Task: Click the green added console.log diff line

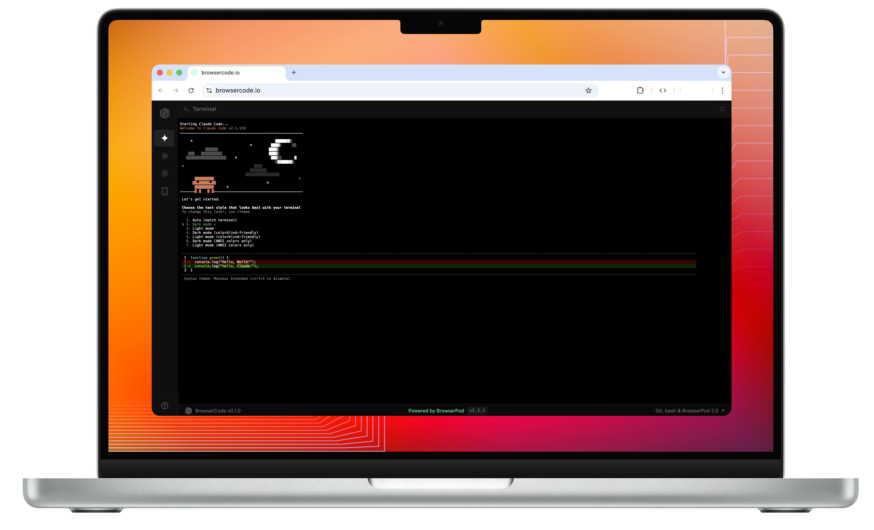Action: [x=440, y=266]
